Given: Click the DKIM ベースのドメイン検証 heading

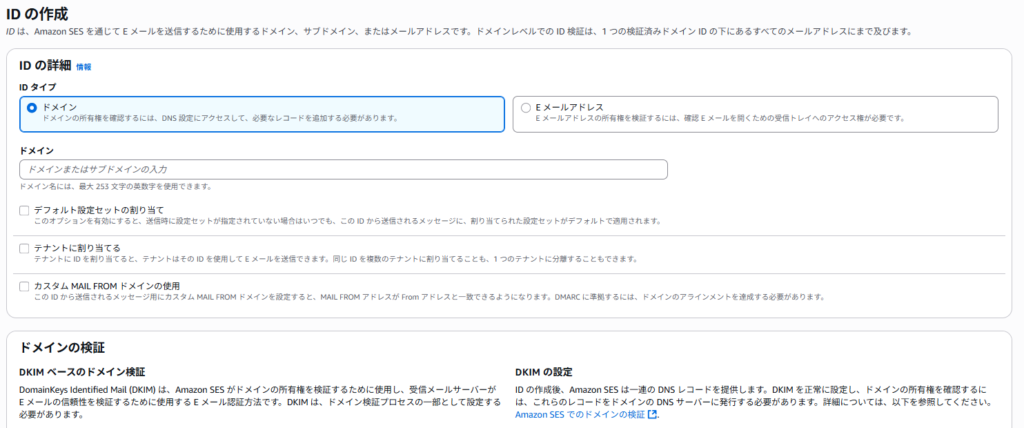Looking at the screenshot, I should [82, 371].
